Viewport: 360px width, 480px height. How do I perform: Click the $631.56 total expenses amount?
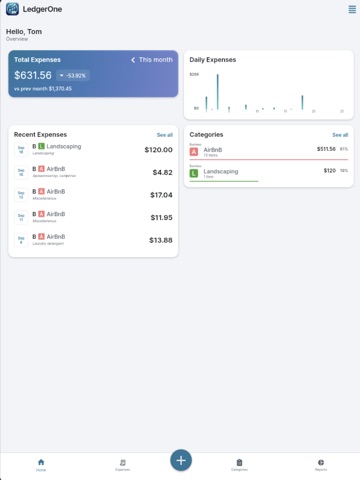(33, 75)
